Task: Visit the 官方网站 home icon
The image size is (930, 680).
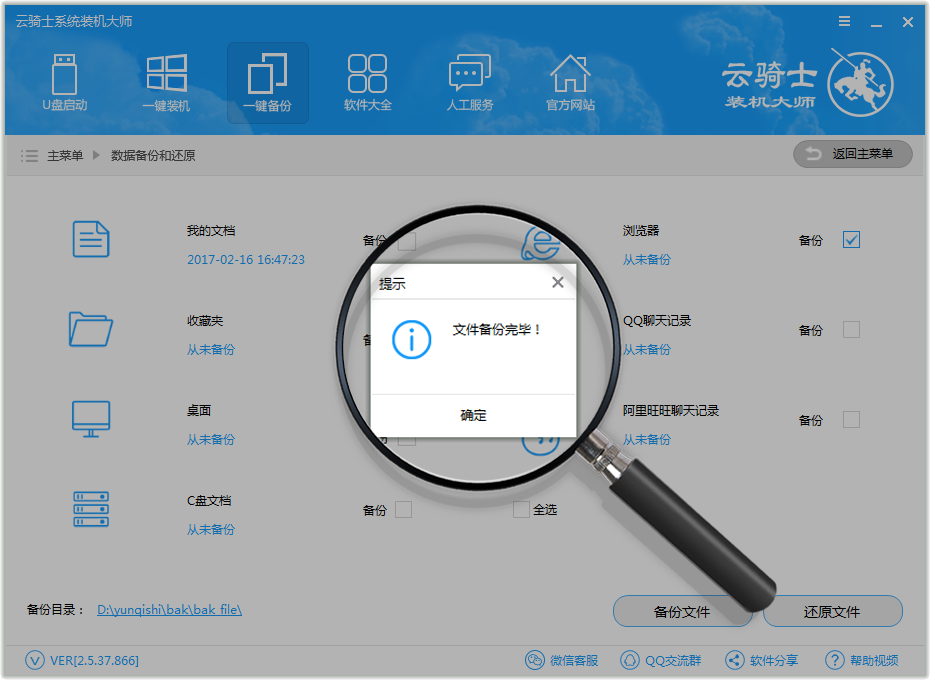Action: (x=570, y=83)
